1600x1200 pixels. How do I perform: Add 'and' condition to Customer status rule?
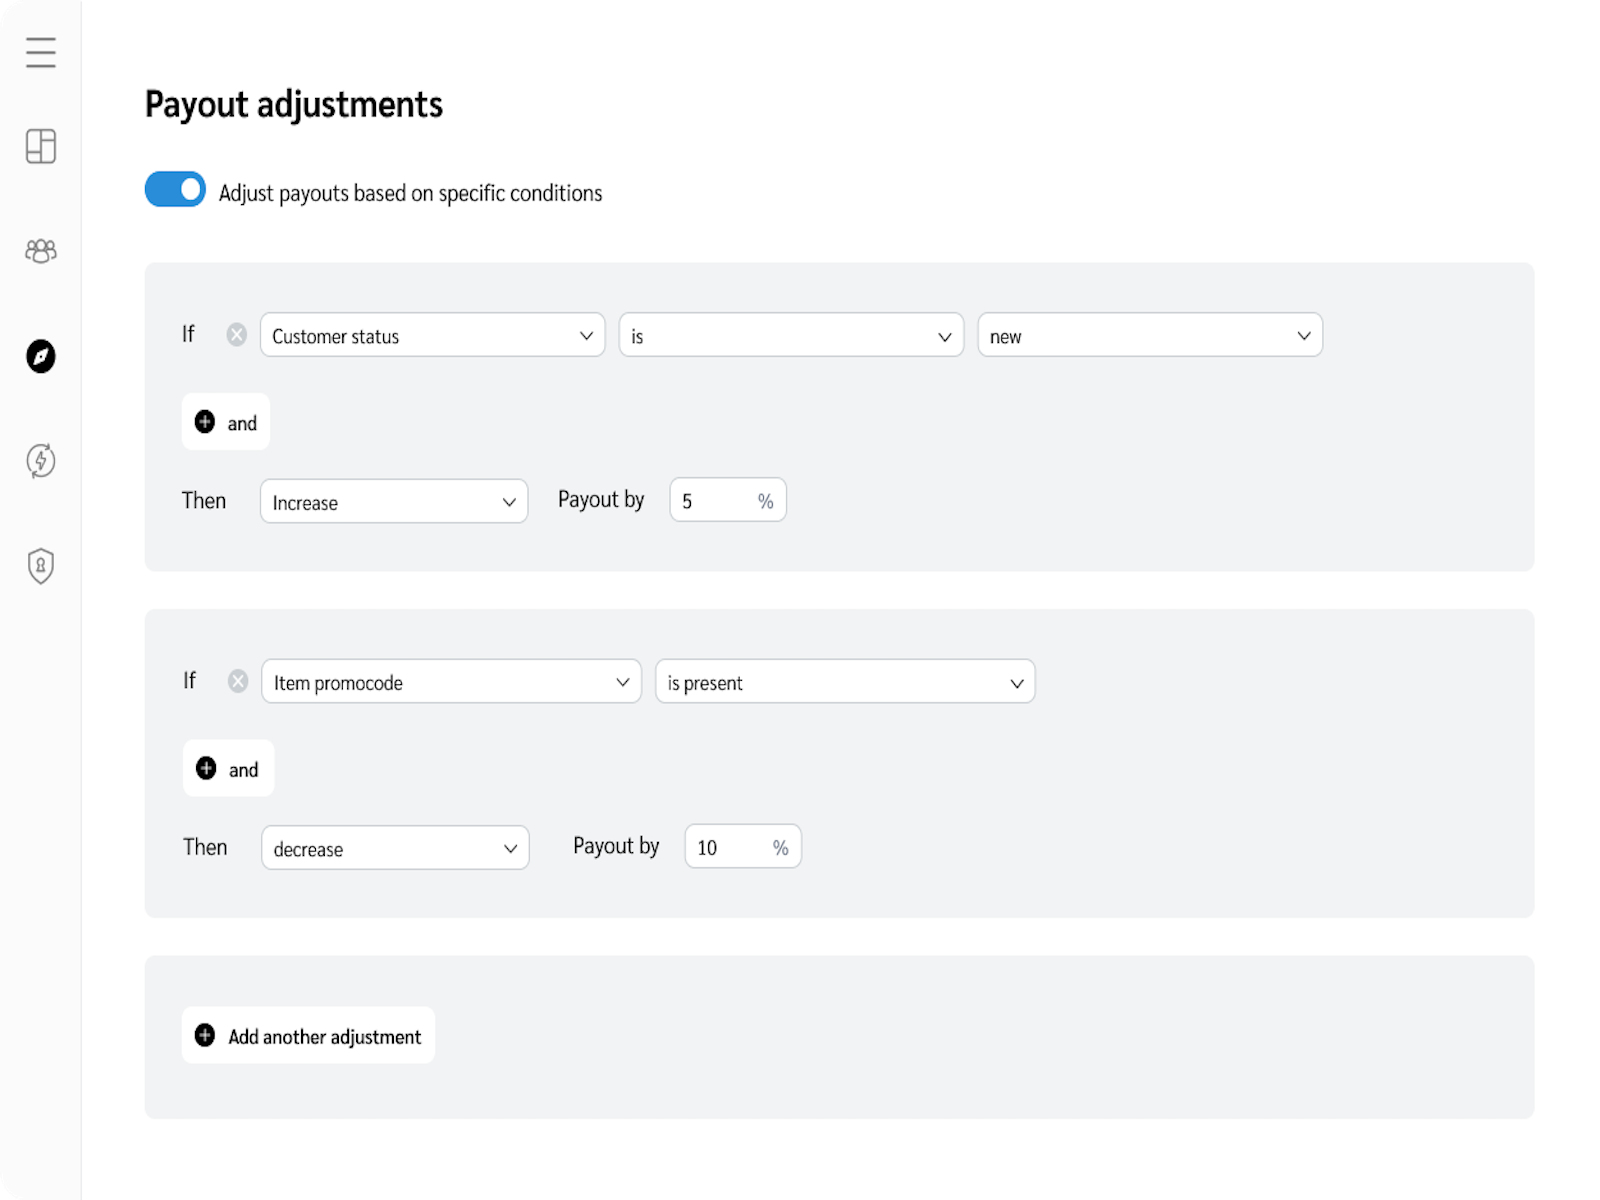coord(226,422)
